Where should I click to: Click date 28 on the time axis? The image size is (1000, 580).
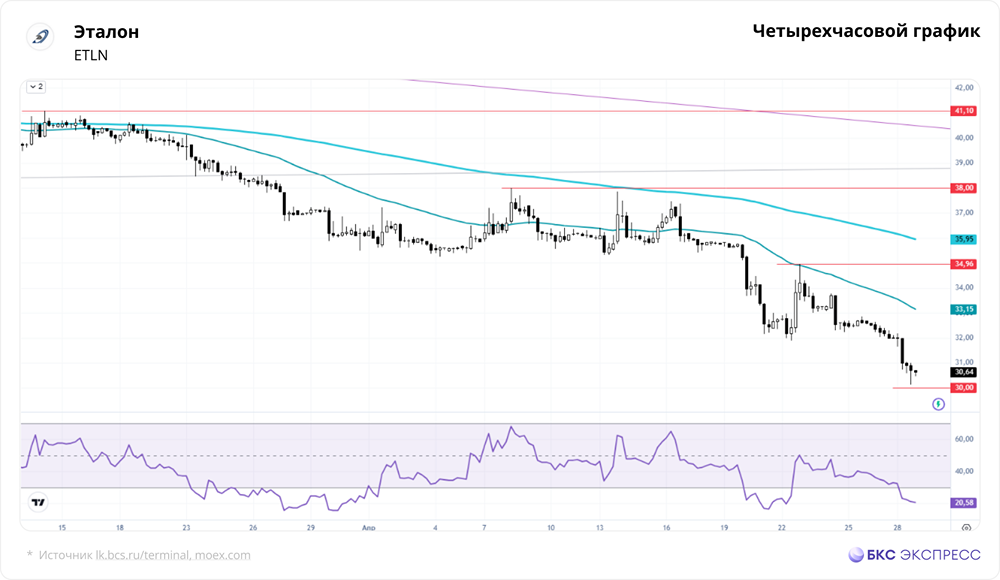(x=897, y=528)
